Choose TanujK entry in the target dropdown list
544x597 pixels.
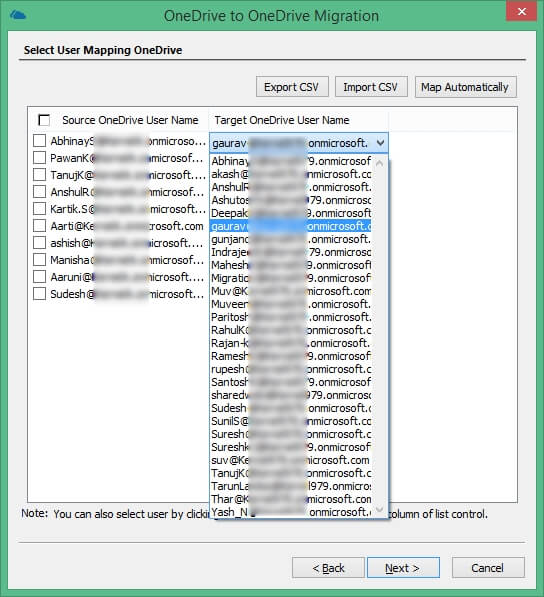coord(291,473)
